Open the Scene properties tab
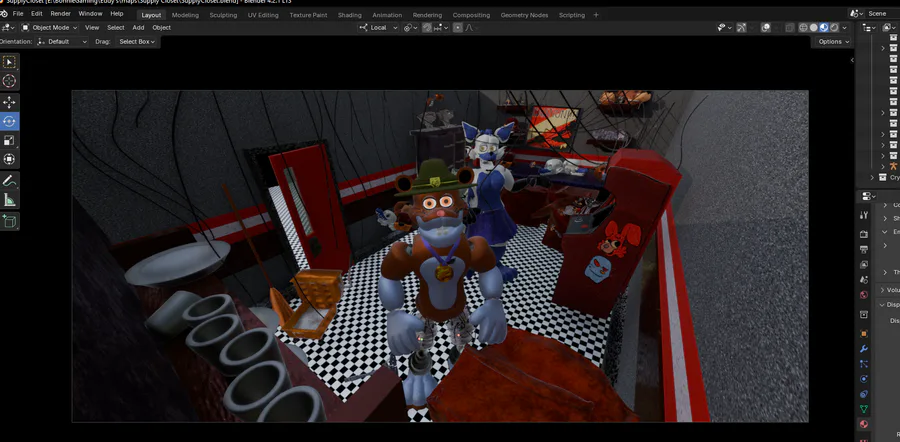900x442 pixels. click(864, 280)
